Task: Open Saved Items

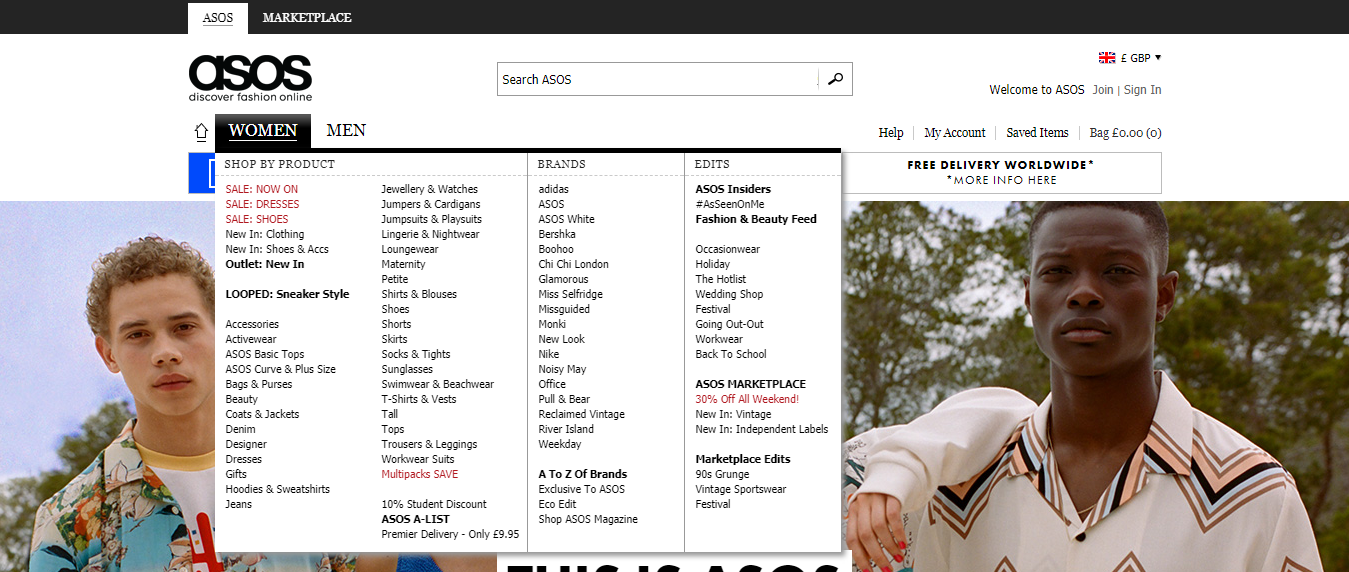Action: pos(1037,133)
